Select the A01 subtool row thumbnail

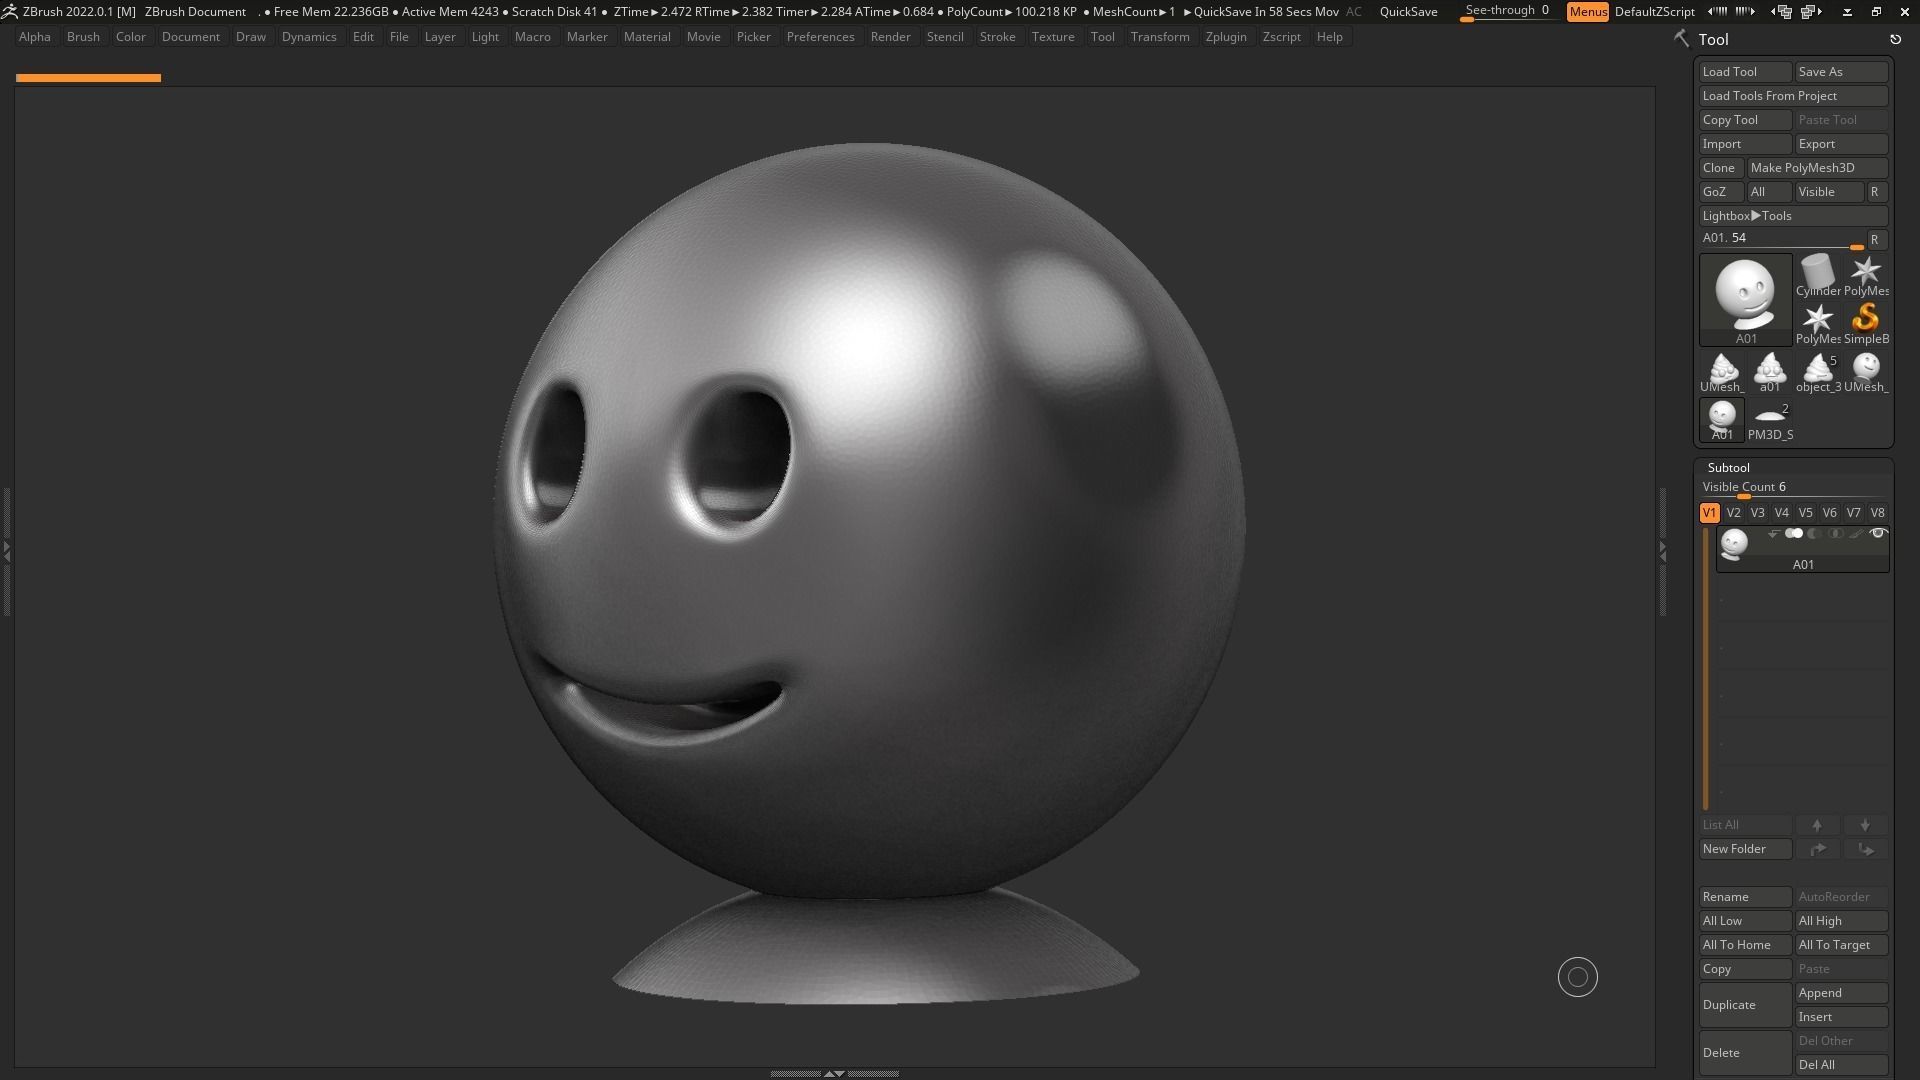tap(1734, 544)
